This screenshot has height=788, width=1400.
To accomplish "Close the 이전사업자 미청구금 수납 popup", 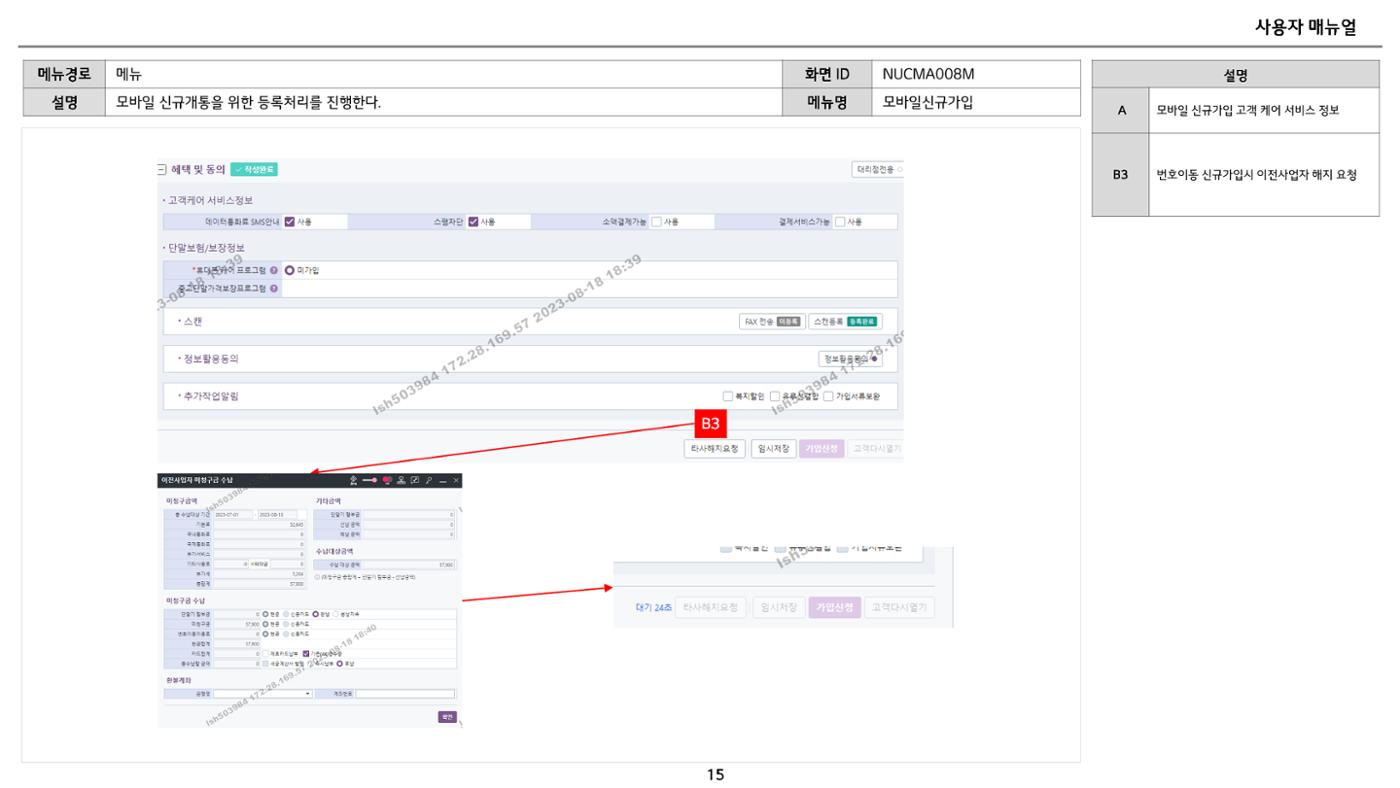I will point(456,481).
